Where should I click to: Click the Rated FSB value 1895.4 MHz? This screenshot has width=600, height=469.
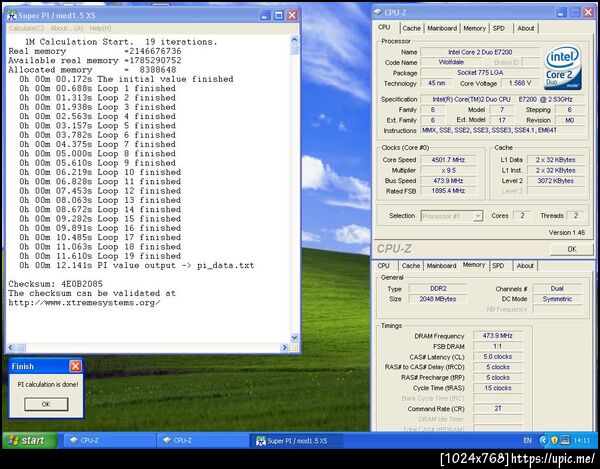click(448, 191)
